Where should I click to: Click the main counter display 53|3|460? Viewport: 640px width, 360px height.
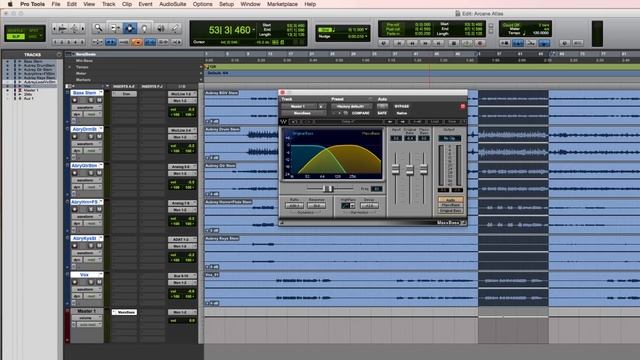[229, 30]
